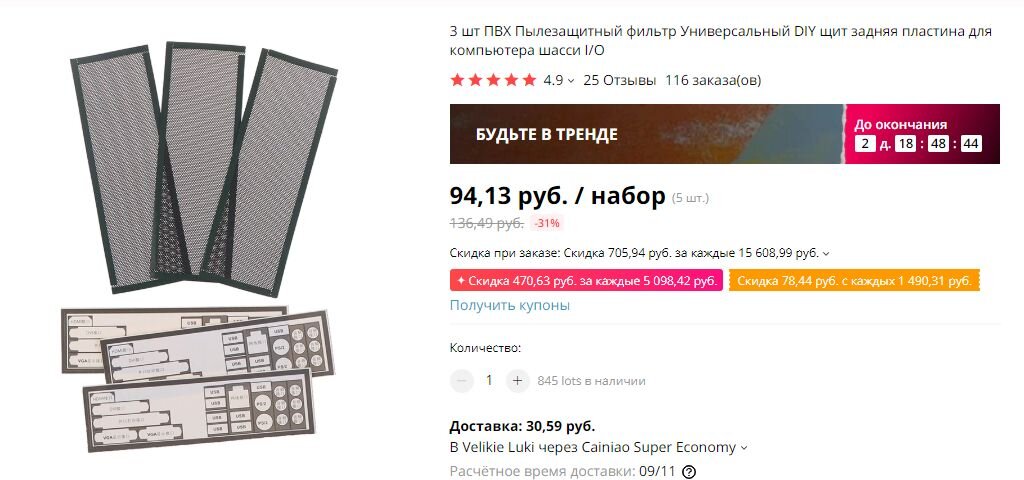This screenshot has height=480, width=1024.
Task: Open the I/O shield plates image
Action: pos(197,379)
